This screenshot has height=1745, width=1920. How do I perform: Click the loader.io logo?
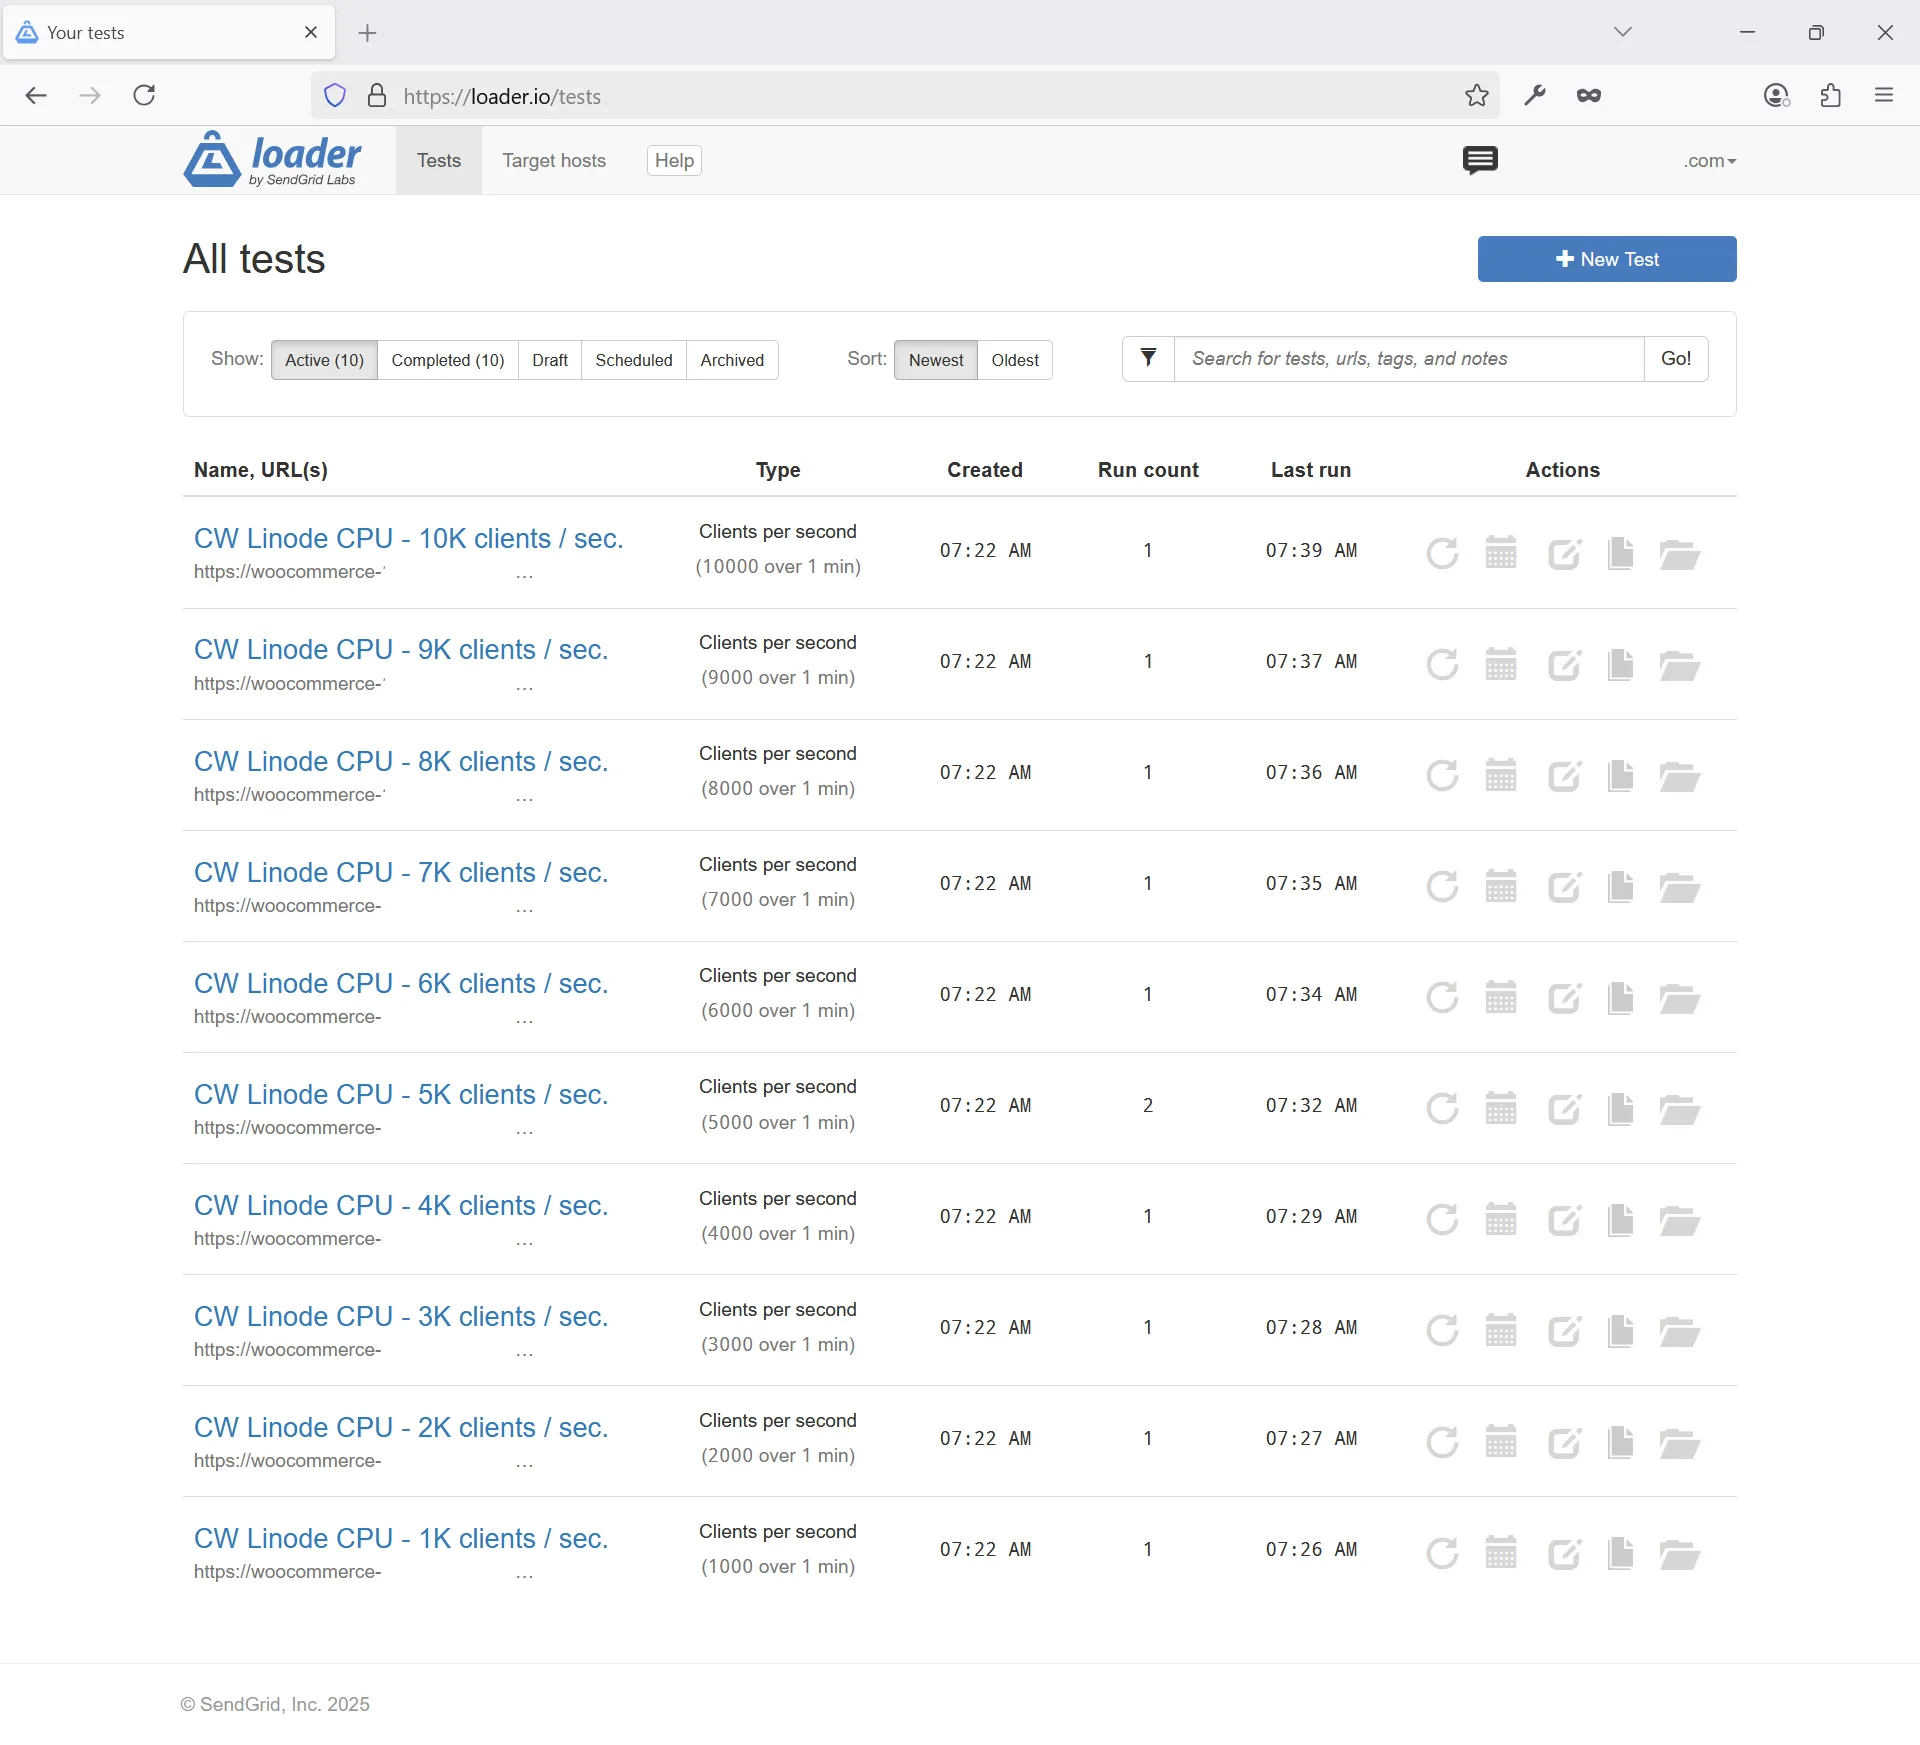[x=271, y=159]
